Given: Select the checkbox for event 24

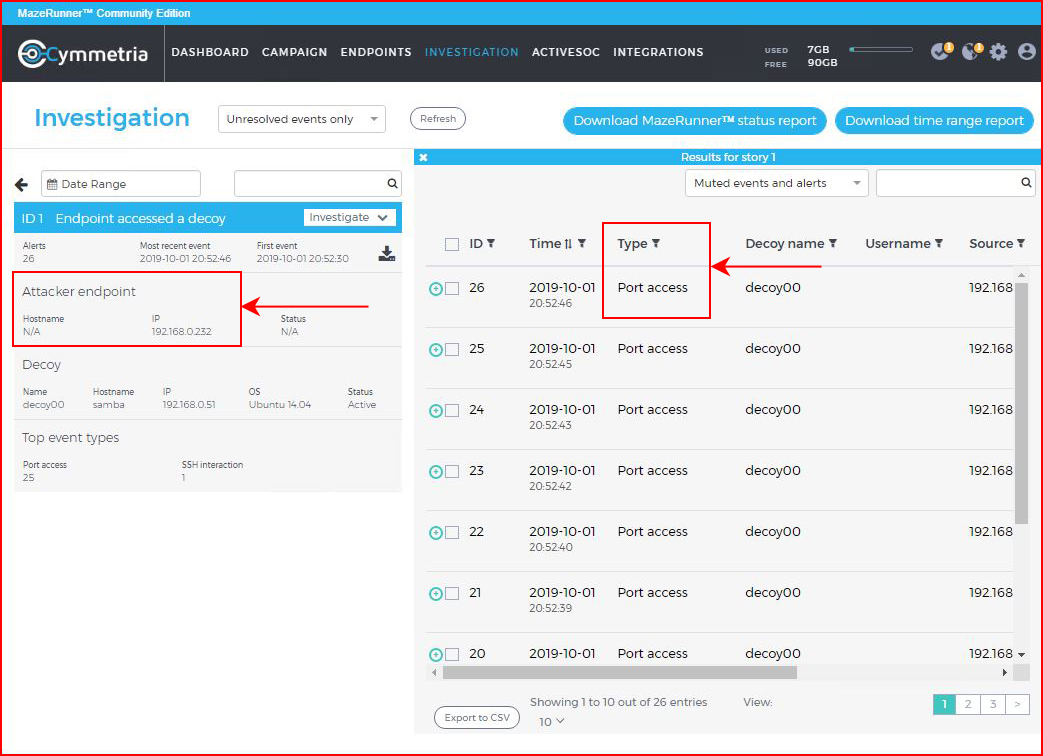Looking at the screenshot, I should [452, 411].
